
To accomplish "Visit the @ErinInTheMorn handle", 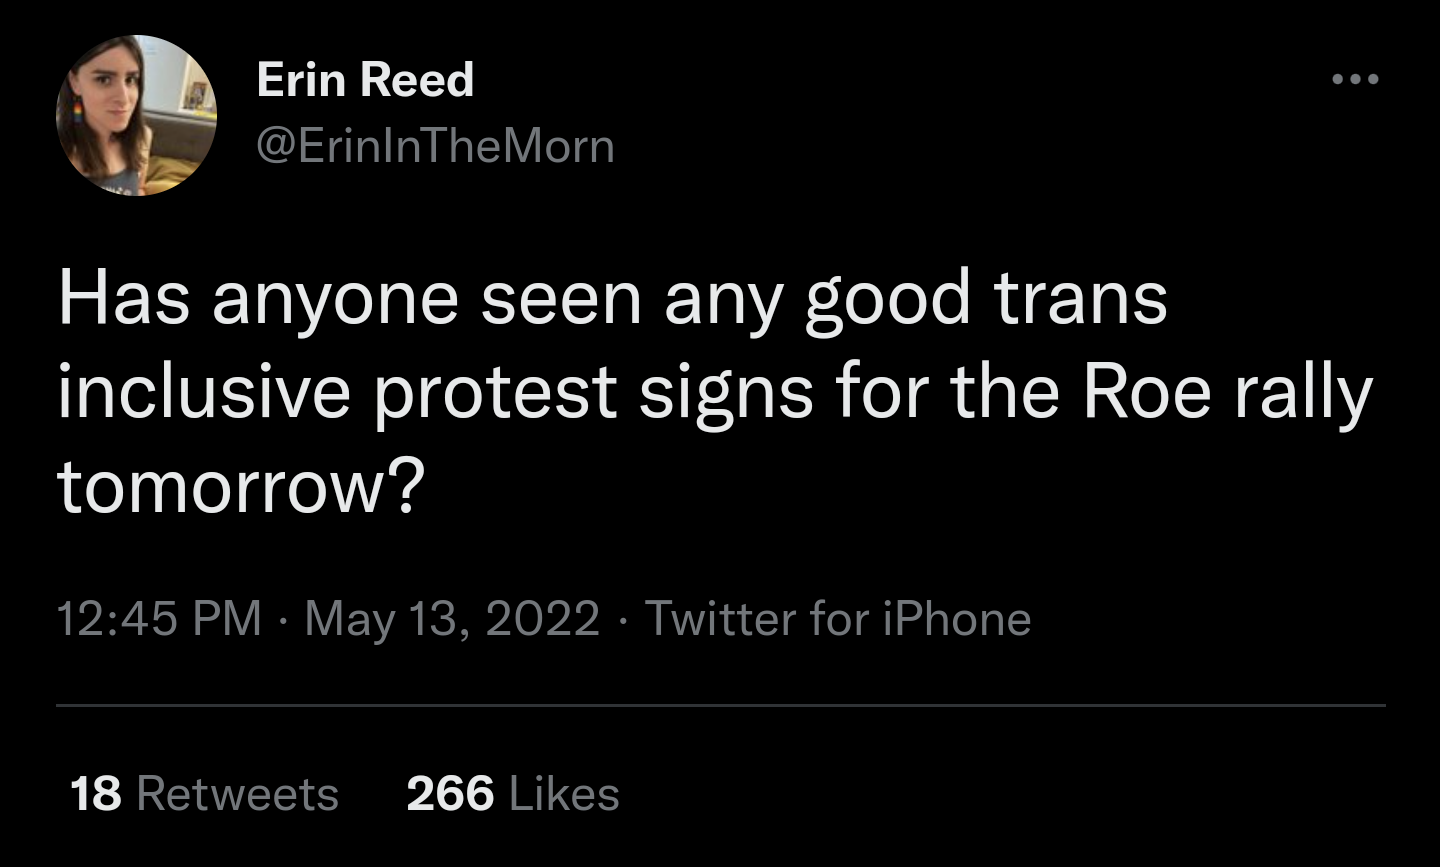I will (435, 147).
